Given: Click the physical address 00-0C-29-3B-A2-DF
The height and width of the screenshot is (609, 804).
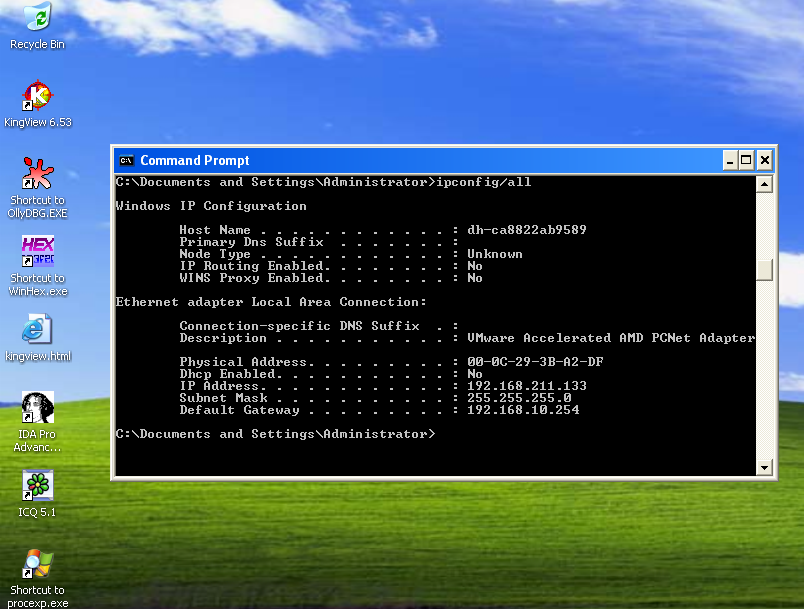Looking at the screenshot, I should [x=535, y=361].
